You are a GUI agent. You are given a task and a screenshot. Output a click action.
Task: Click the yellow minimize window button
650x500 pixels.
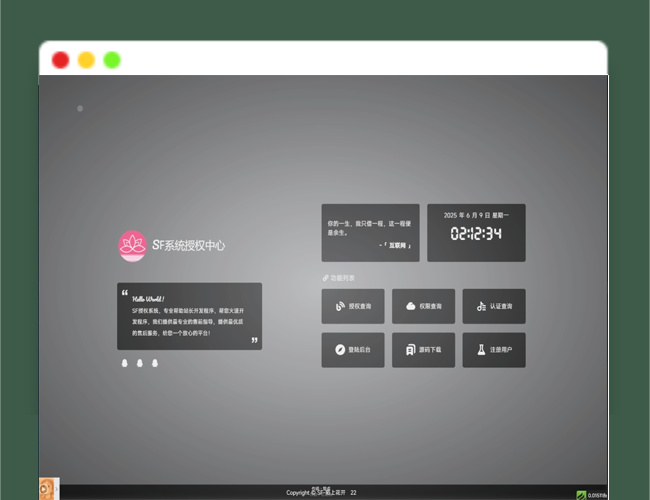[86, 60]
